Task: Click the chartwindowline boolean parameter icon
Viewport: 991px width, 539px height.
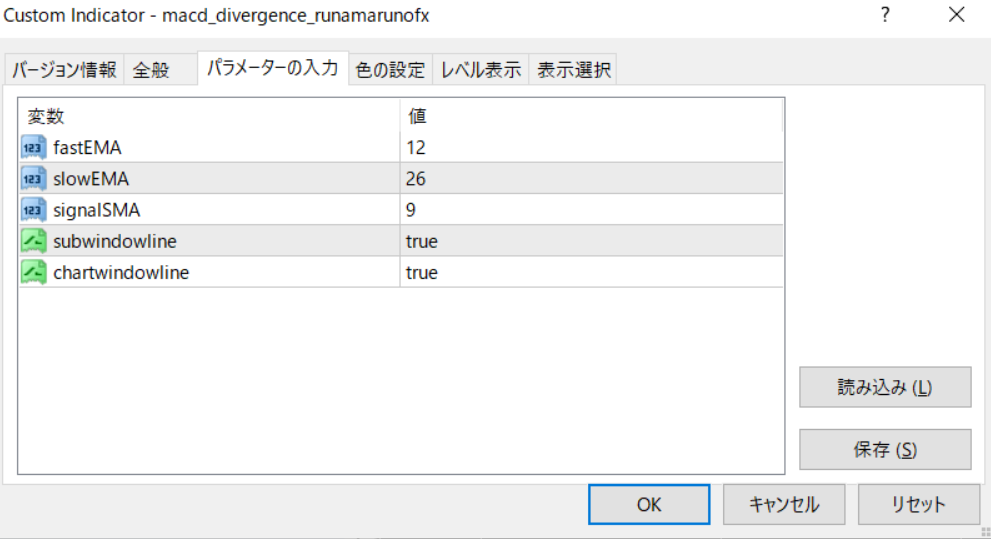Action: 34,272
